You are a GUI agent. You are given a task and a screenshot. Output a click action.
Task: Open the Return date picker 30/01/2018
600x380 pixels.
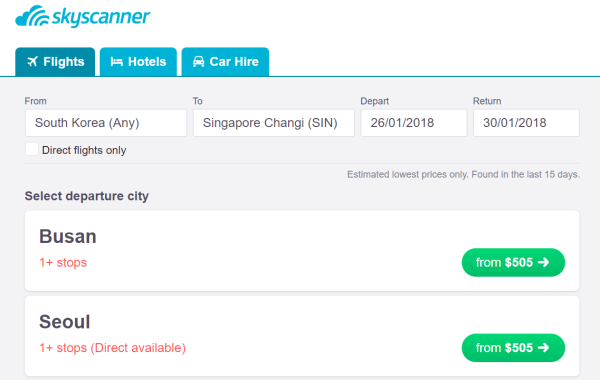(526, 123)
